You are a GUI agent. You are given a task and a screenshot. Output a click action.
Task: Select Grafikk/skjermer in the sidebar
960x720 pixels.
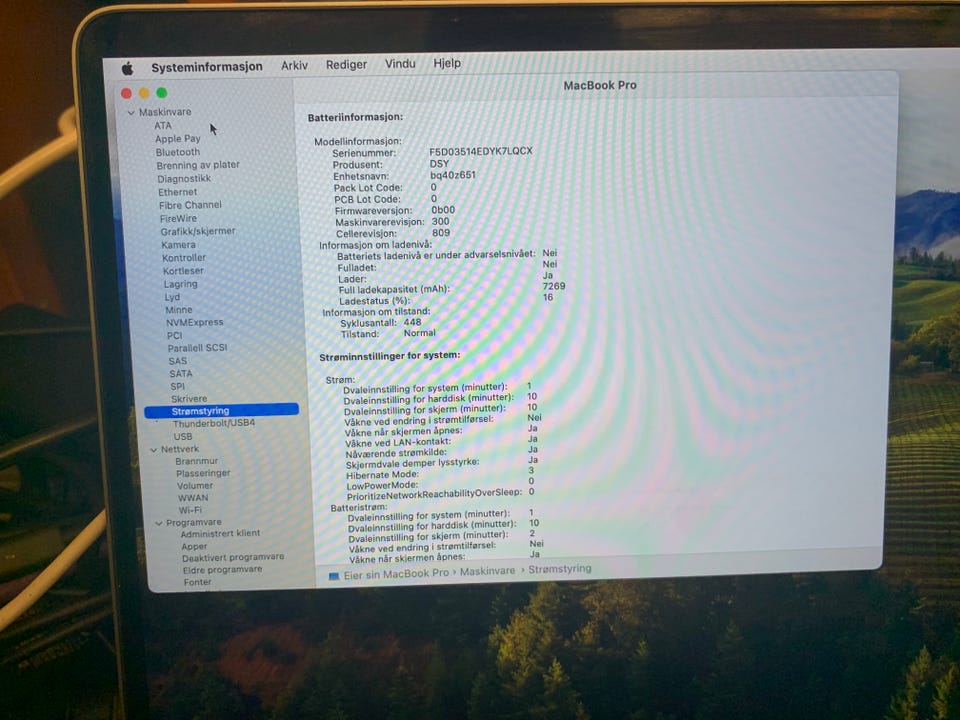[x=198, y=231]
